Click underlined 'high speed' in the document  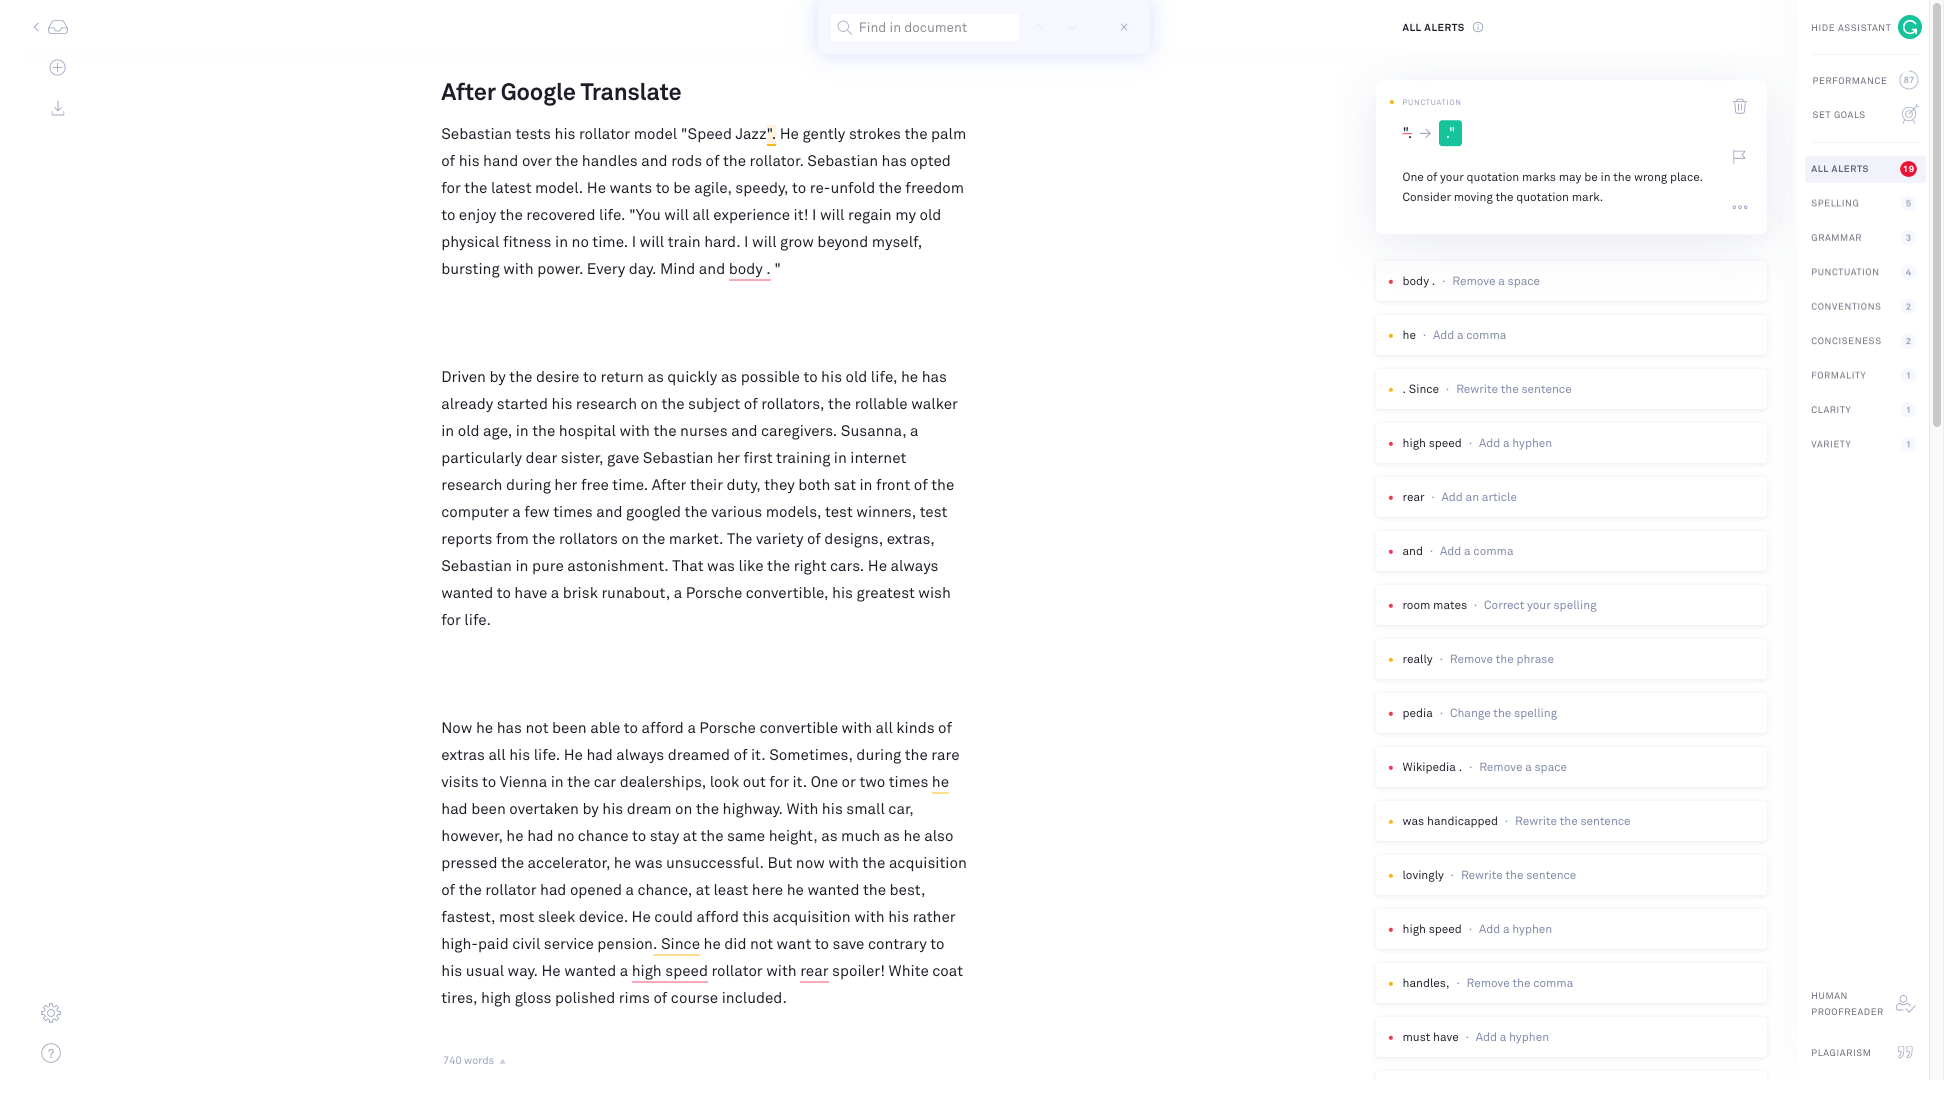pyautogui.click(x=669, y=971)
